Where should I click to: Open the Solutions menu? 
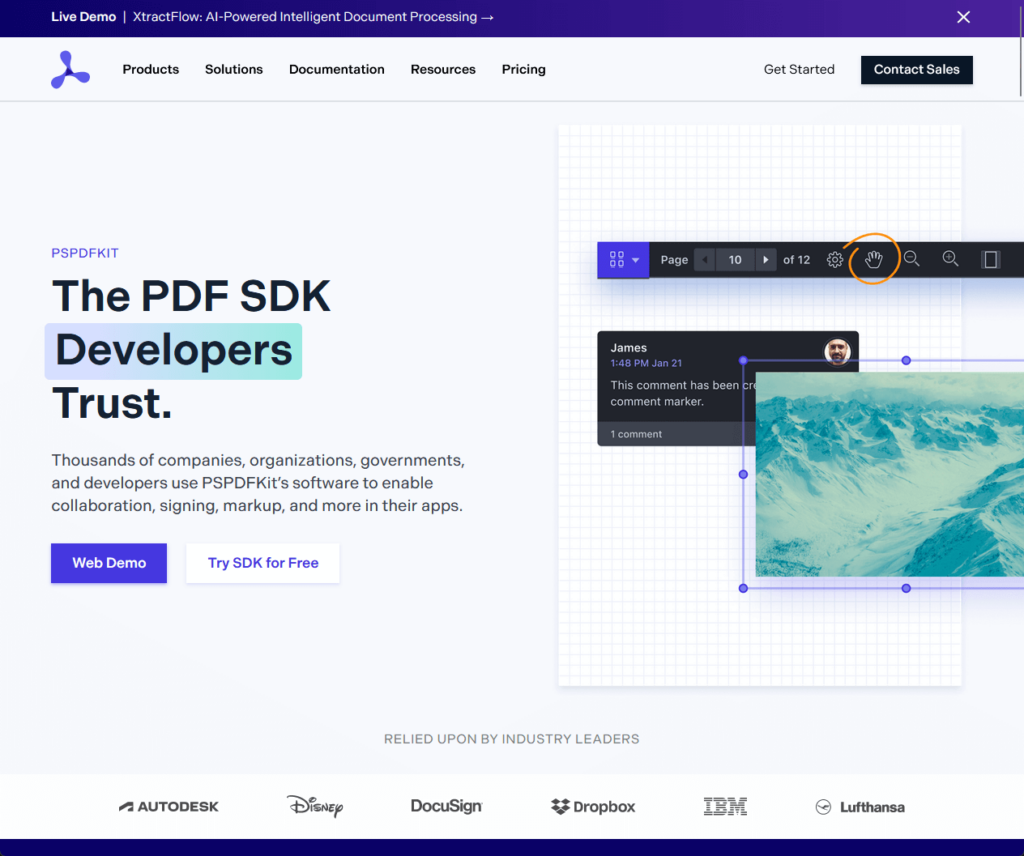[234, 69]
